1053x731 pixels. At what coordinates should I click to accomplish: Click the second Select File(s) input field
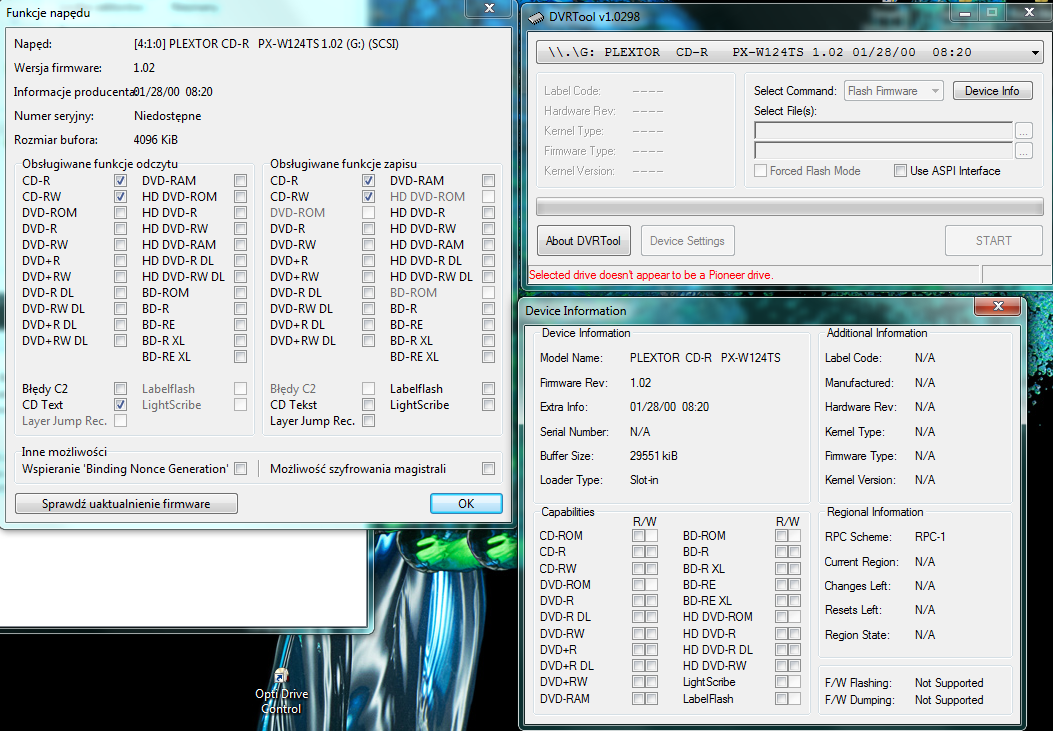pos(883,150)
